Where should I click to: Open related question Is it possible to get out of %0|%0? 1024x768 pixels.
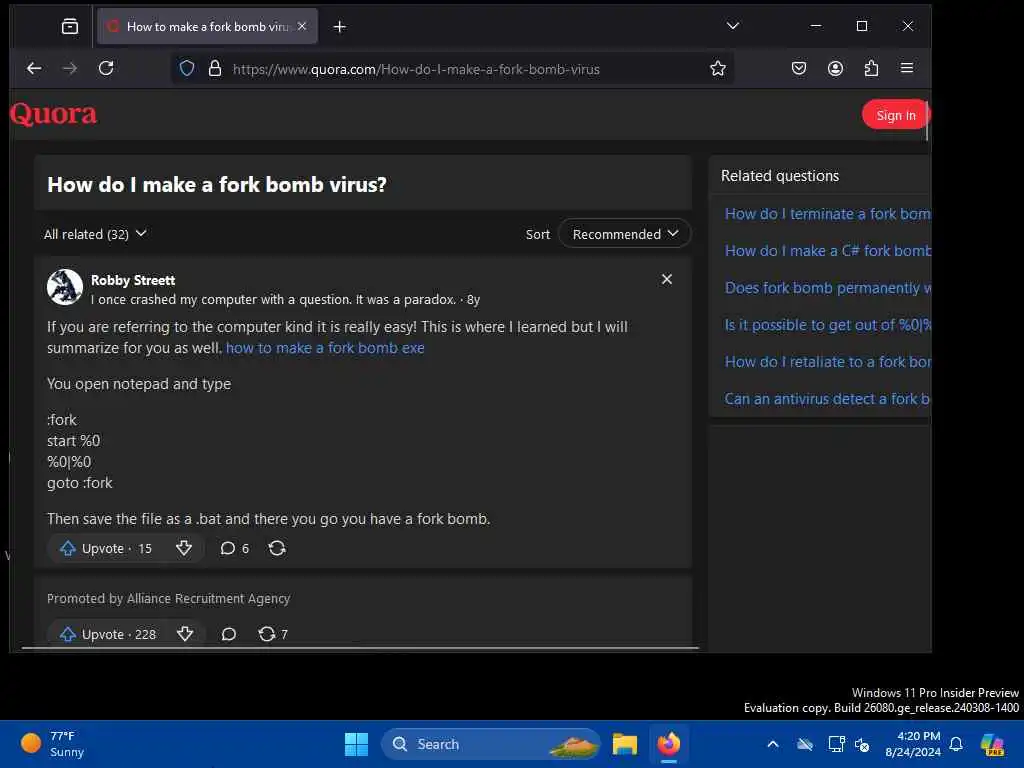pos(827,325)
